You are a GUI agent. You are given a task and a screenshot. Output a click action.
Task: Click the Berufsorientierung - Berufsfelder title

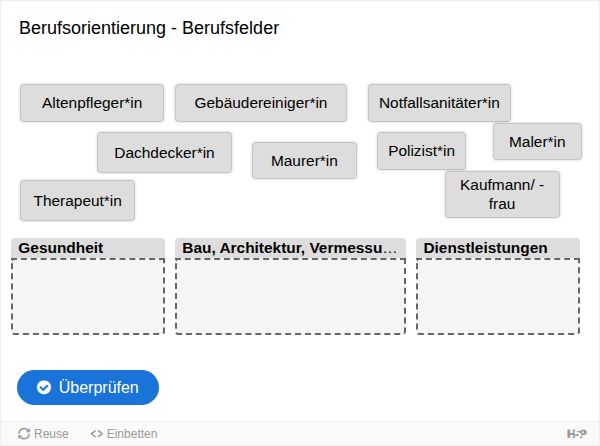point(149,28)
